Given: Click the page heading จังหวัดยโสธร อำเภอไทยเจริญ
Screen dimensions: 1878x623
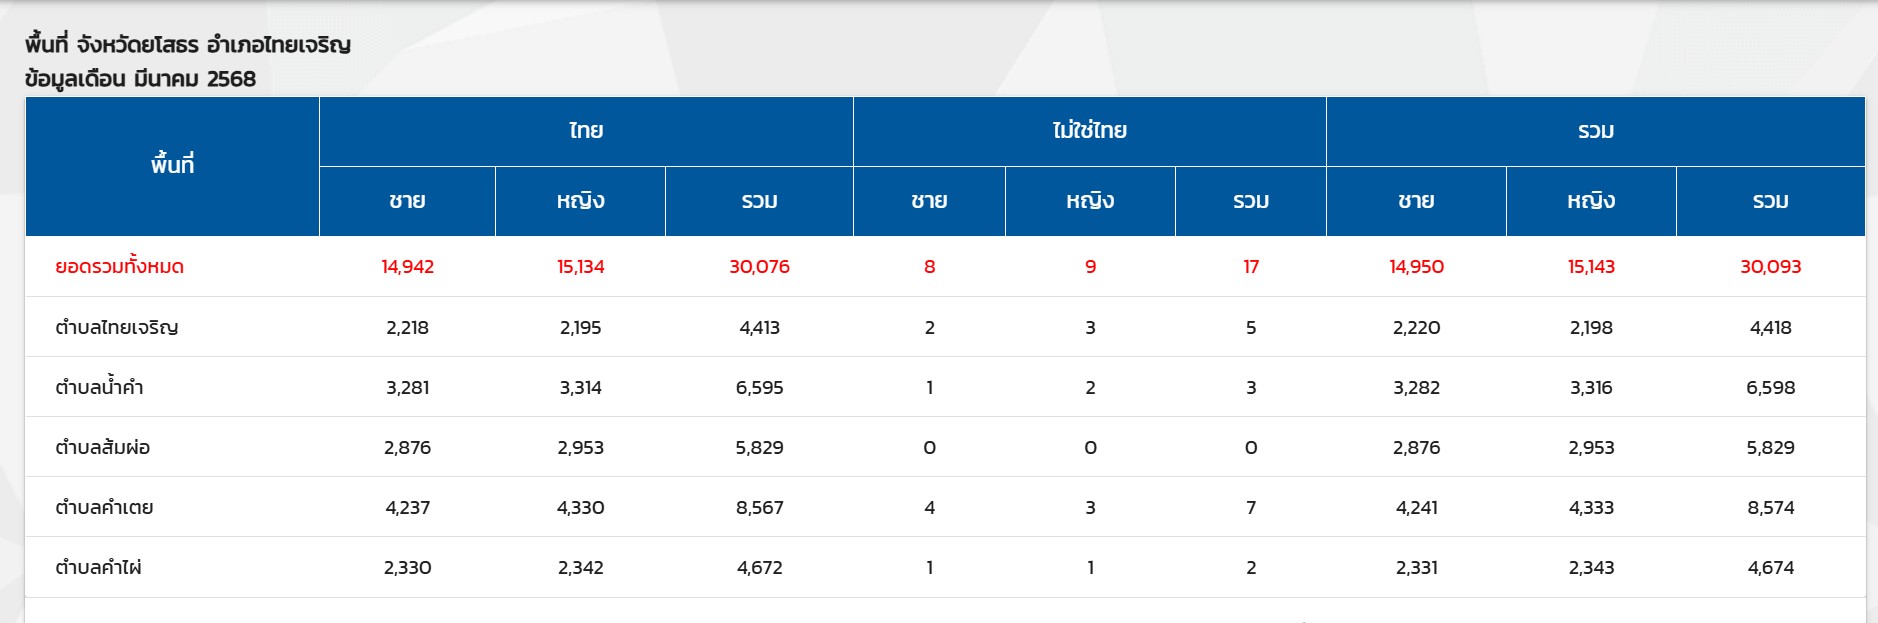Looking at the screenshot, I should point(188,45).
